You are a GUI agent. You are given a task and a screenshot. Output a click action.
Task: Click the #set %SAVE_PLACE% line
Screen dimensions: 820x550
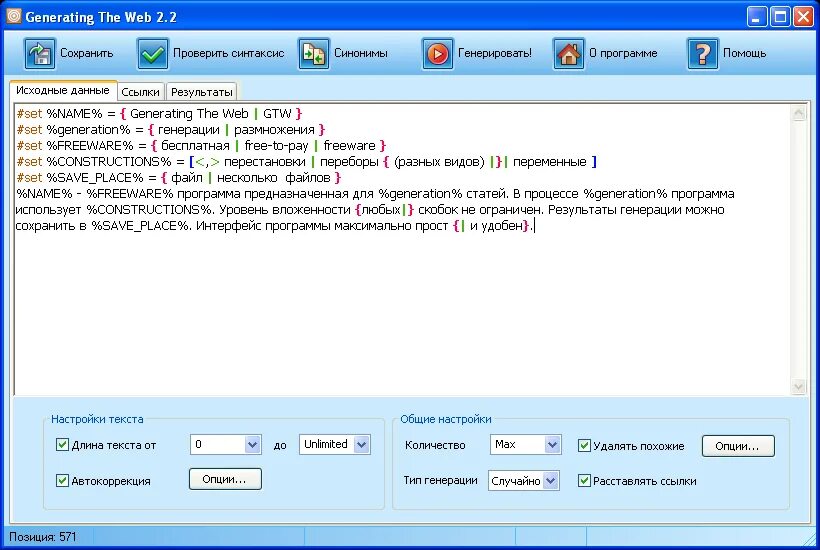178,178
